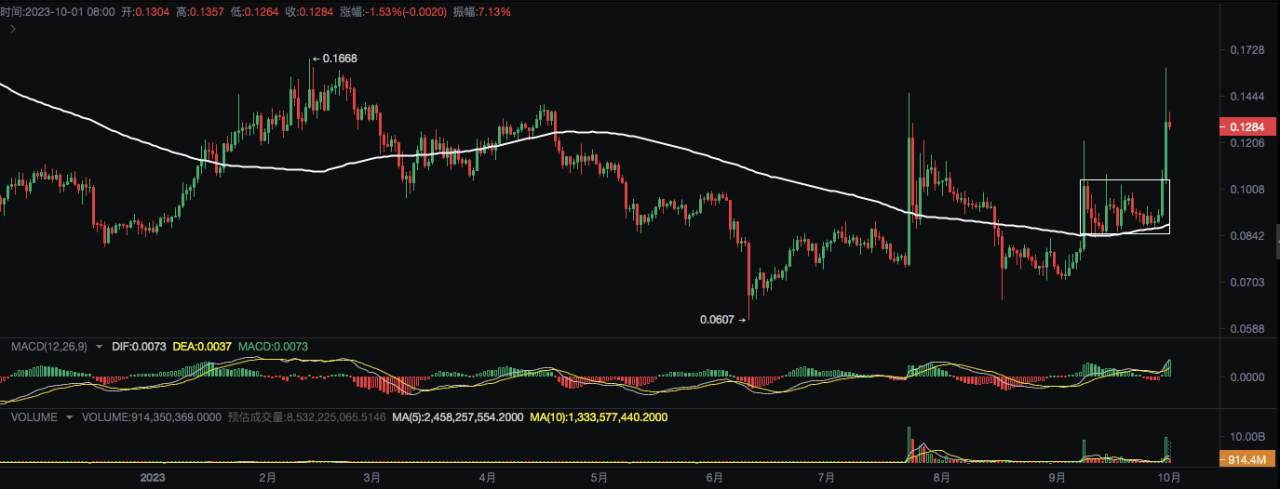This screenshot has width=1280, height=489.
Task: Click the 开:0.1304 open price
Action: coord(145,12)
